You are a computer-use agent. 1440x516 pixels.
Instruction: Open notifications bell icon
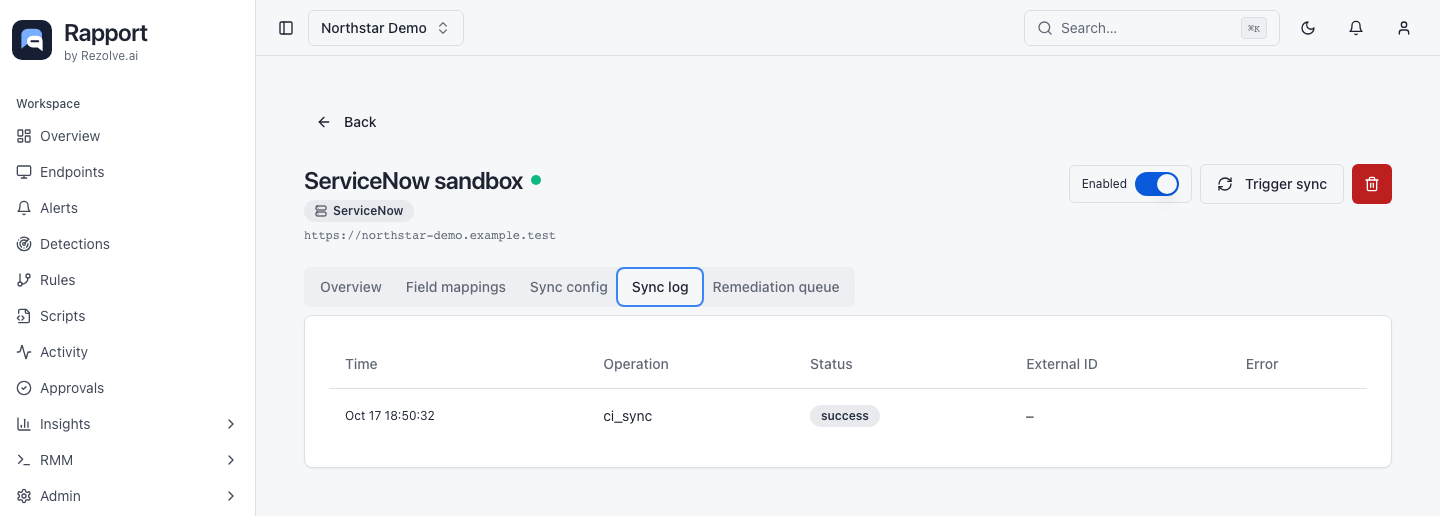tap(1356, 28)
